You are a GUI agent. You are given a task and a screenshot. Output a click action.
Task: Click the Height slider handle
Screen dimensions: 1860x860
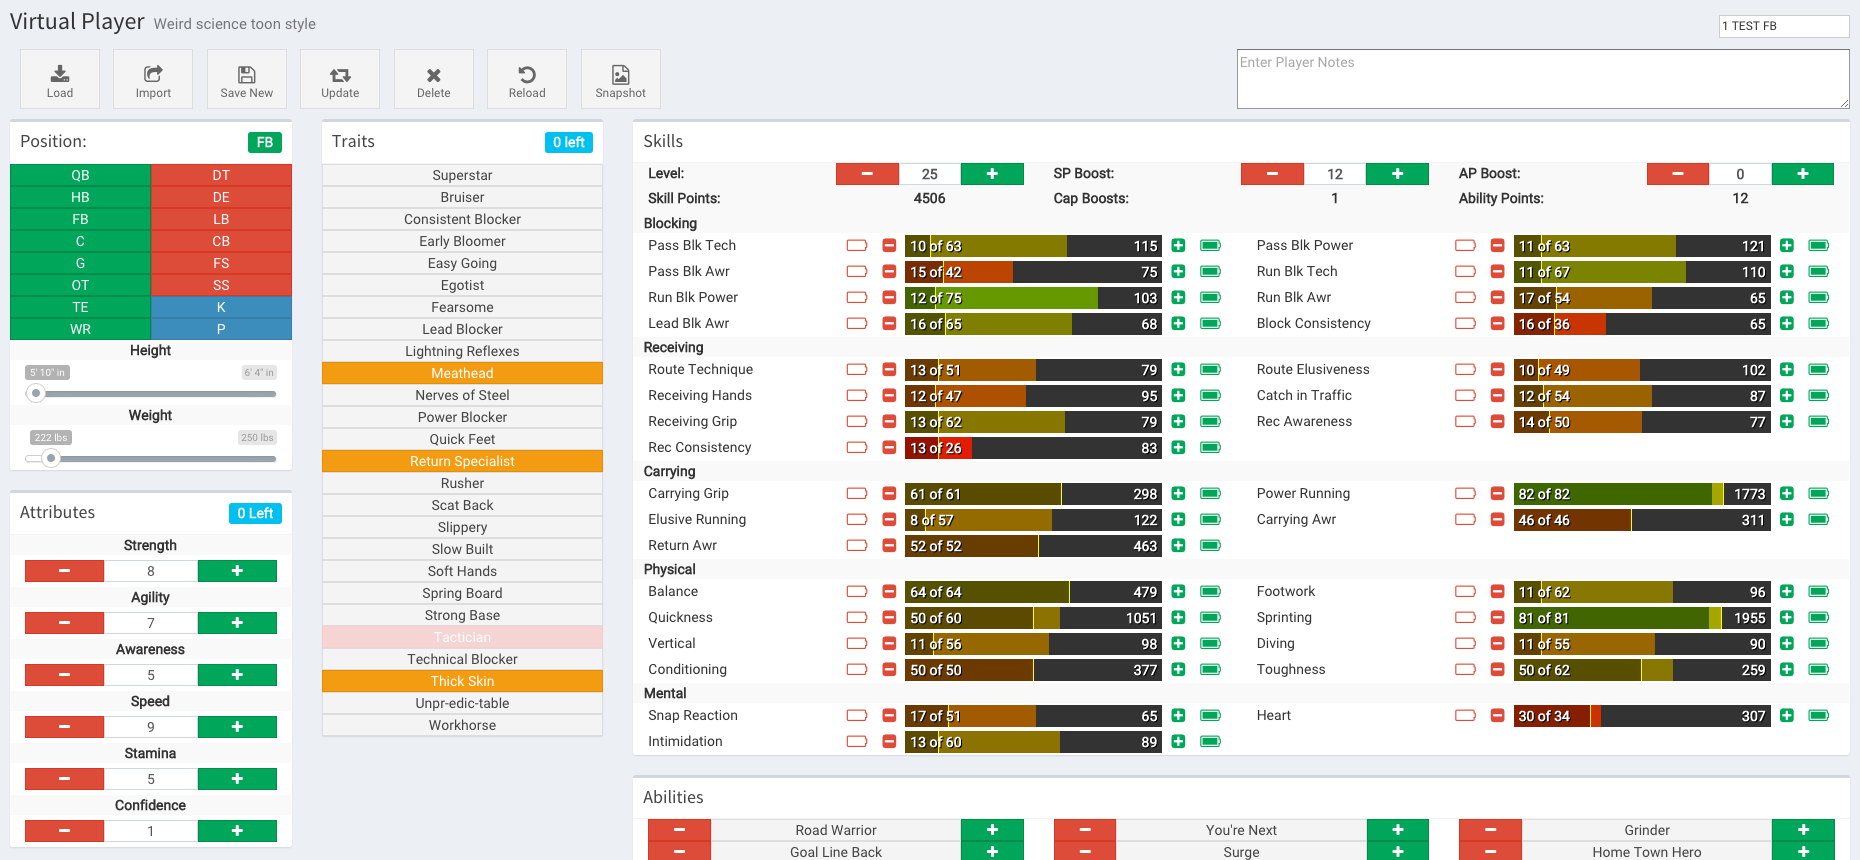click(x=36, y=393)
